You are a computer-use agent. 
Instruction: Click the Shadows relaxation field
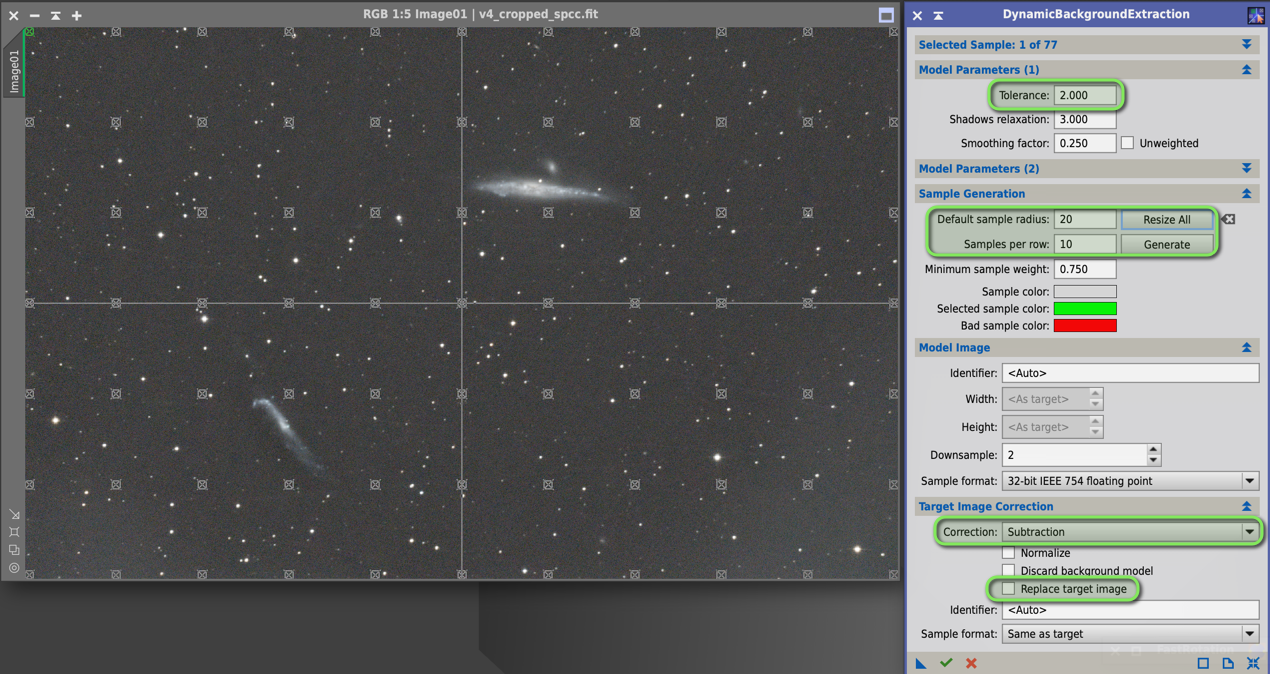tap(1085, 119)
